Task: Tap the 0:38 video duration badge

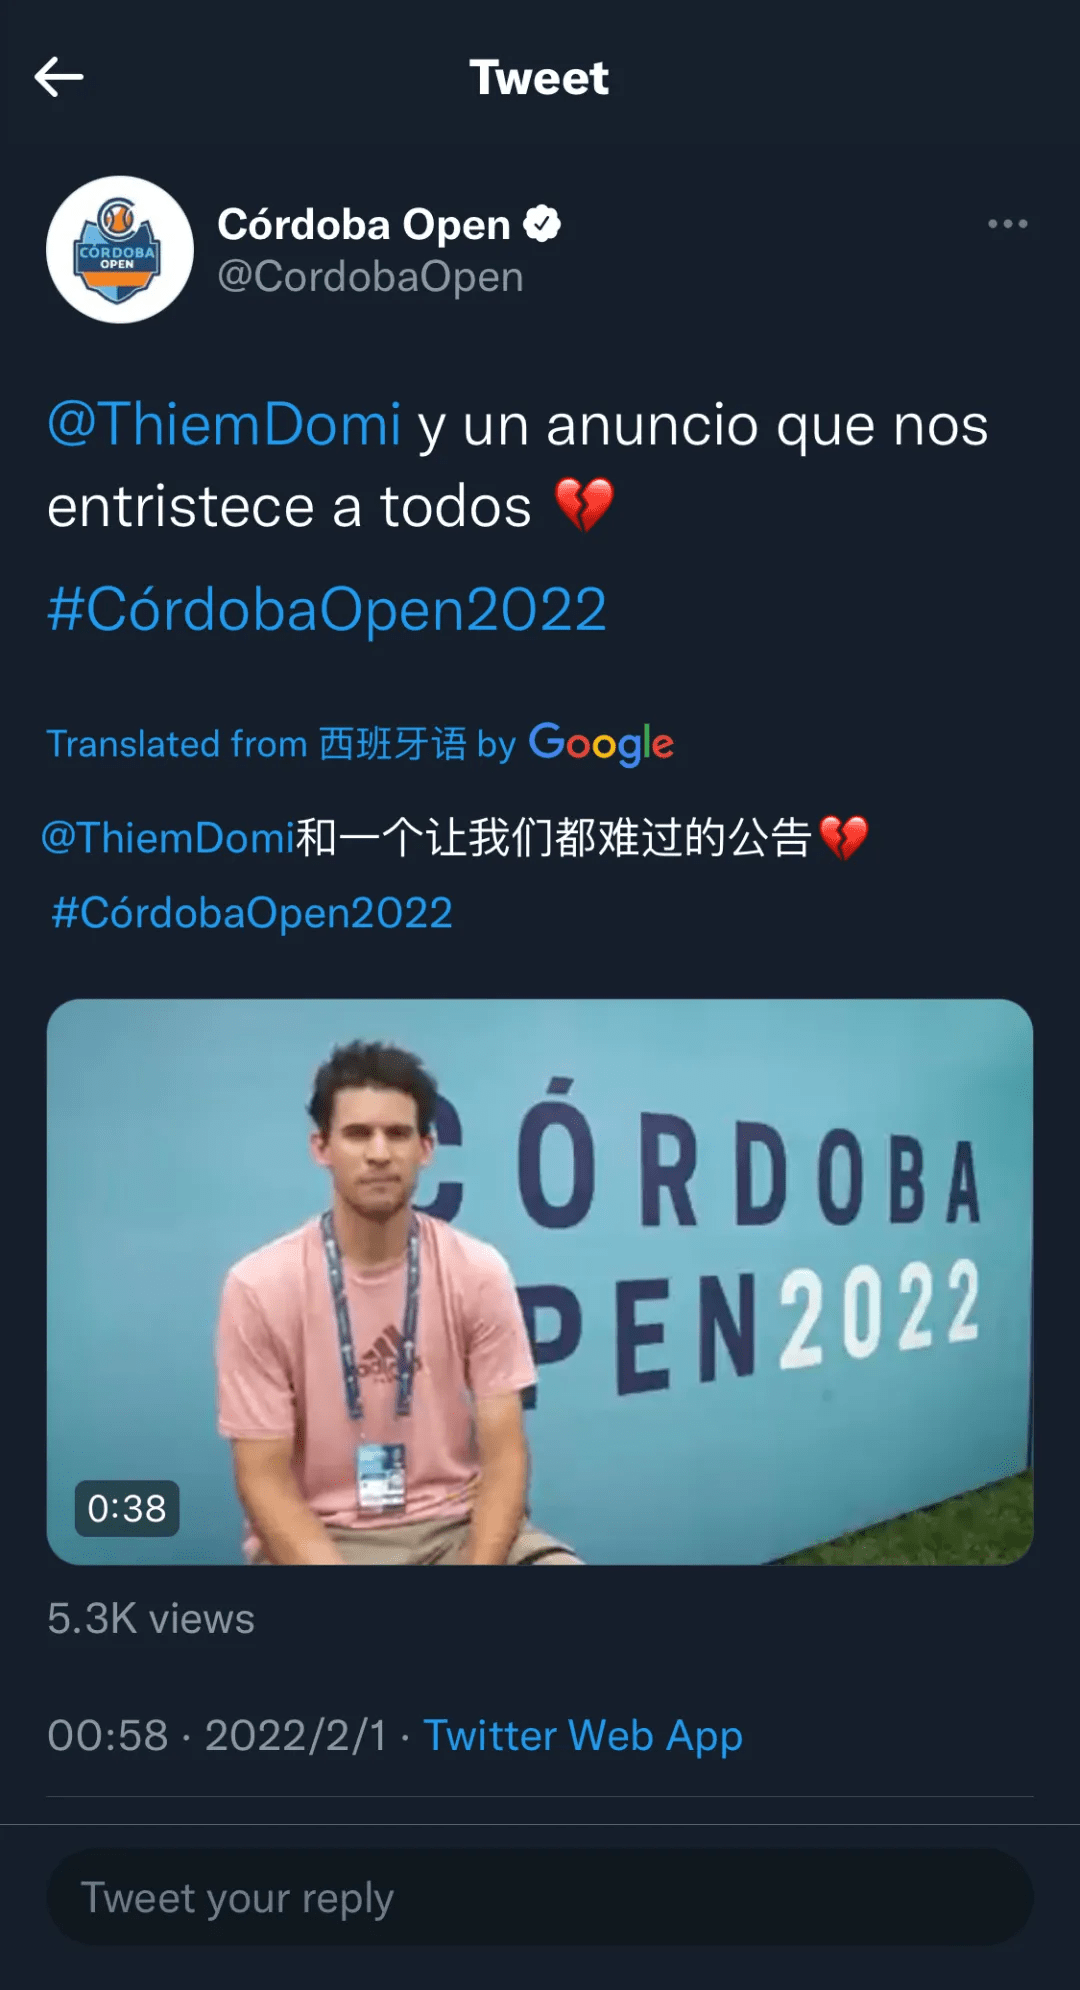Action: [127, 1508]
